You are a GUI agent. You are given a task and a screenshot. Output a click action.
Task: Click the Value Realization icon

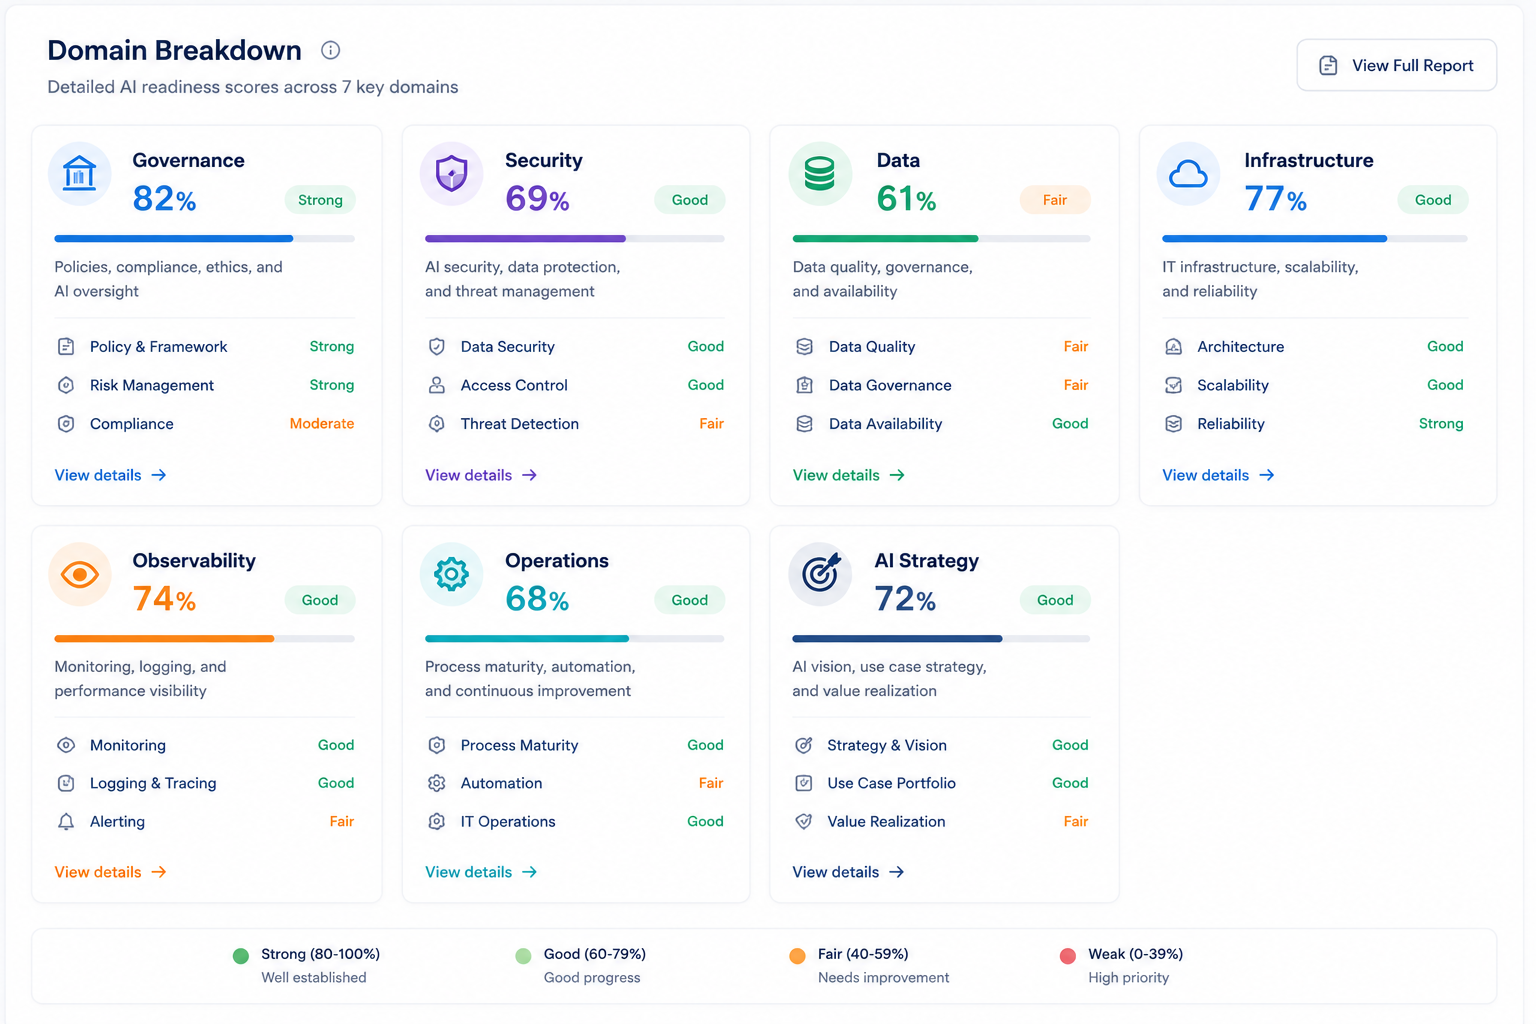[x=804, y=822]
